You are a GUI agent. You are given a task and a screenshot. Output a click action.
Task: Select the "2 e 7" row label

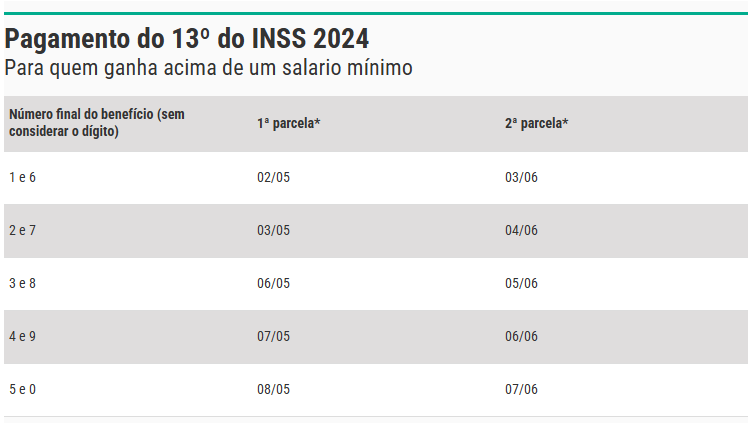22,231
